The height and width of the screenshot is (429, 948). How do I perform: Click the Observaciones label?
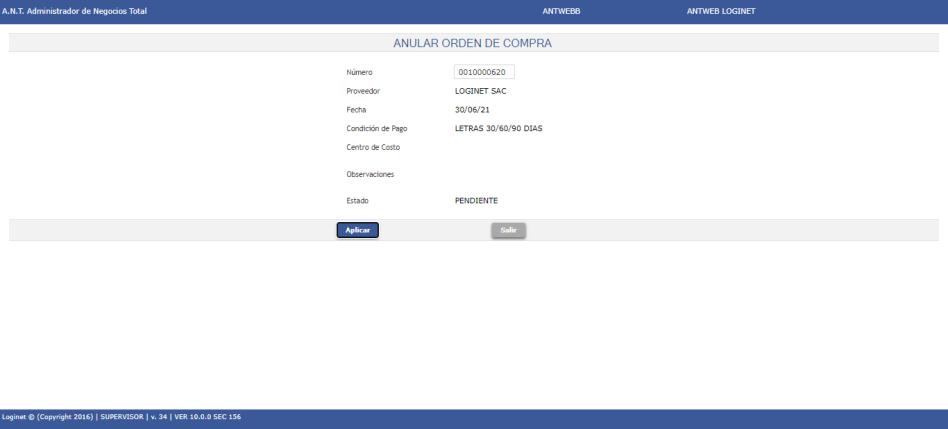370,174
